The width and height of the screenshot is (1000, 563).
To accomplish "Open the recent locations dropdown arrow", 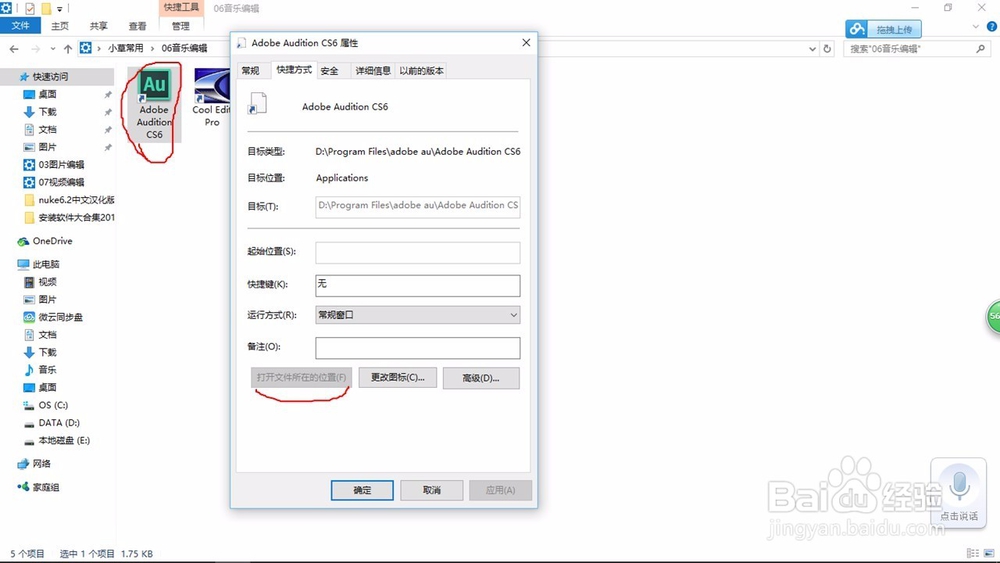I will [53, 48].
